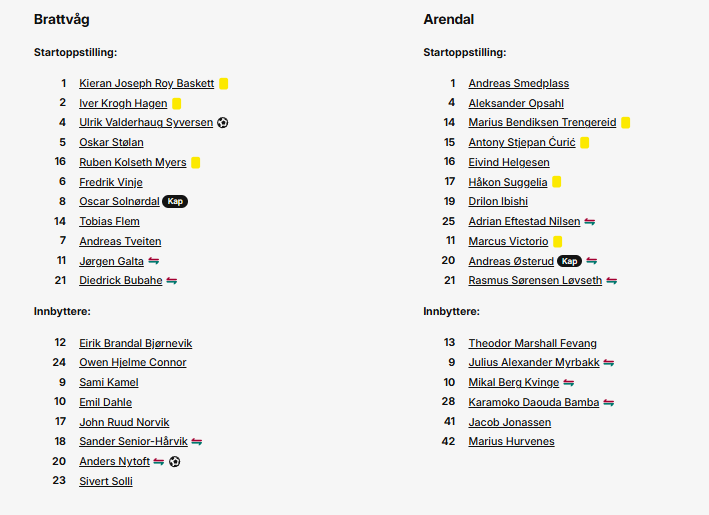Click Kap captain badge beside Oscar Solnørdal

(x=175, y=202)
